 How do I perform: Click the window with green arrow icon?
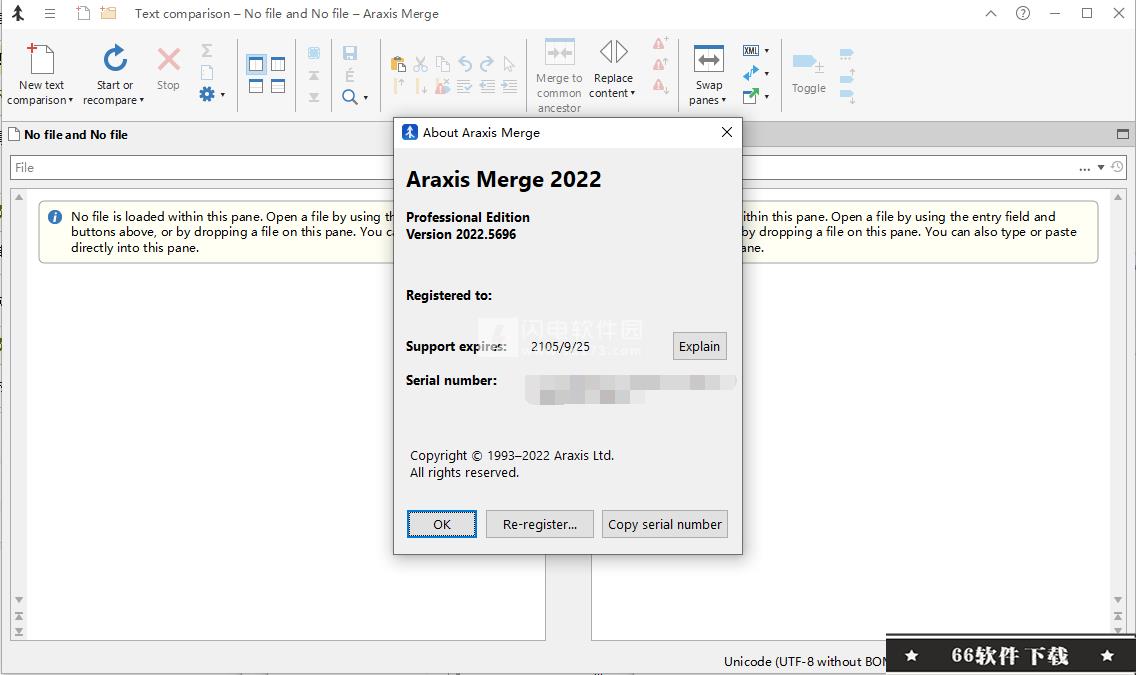coord(751,96)
